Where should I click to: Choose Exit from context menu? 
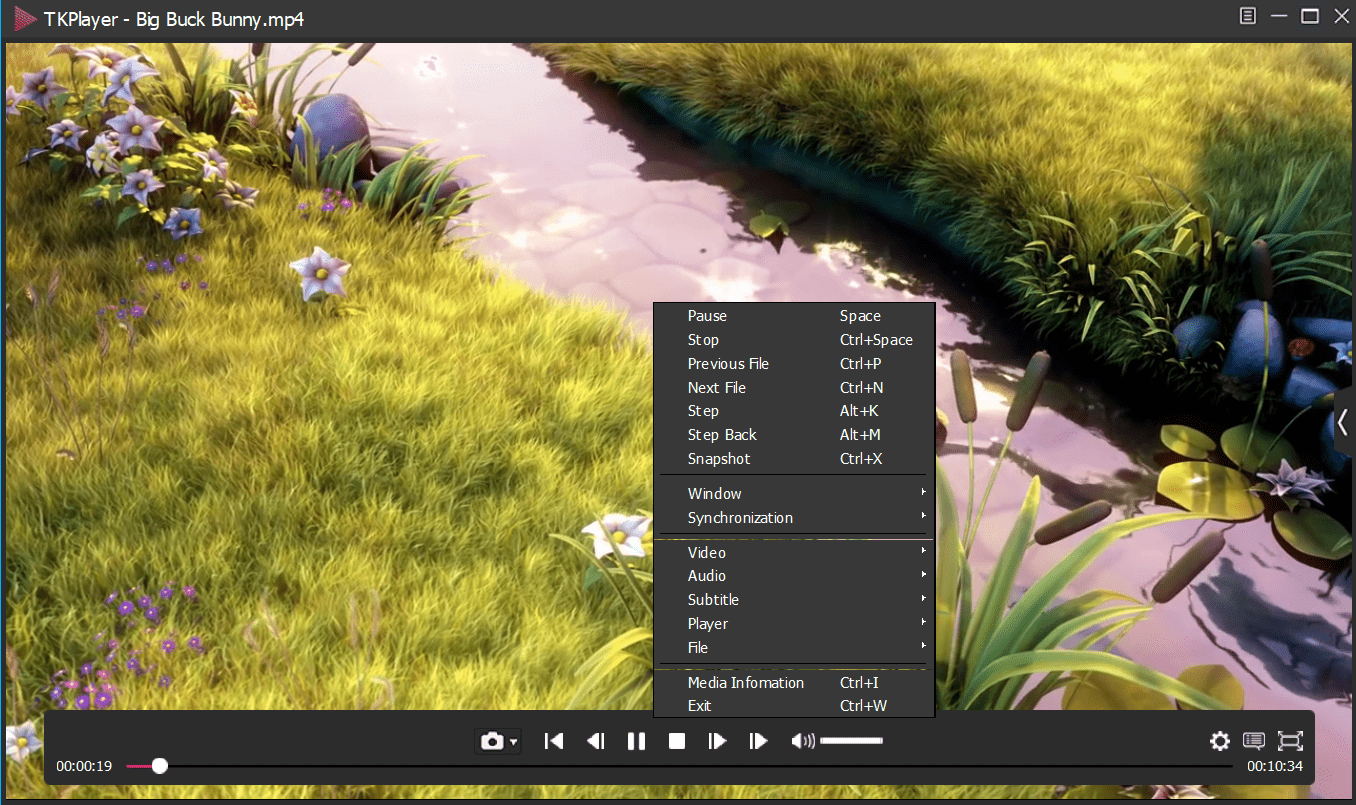pos(794,706)
